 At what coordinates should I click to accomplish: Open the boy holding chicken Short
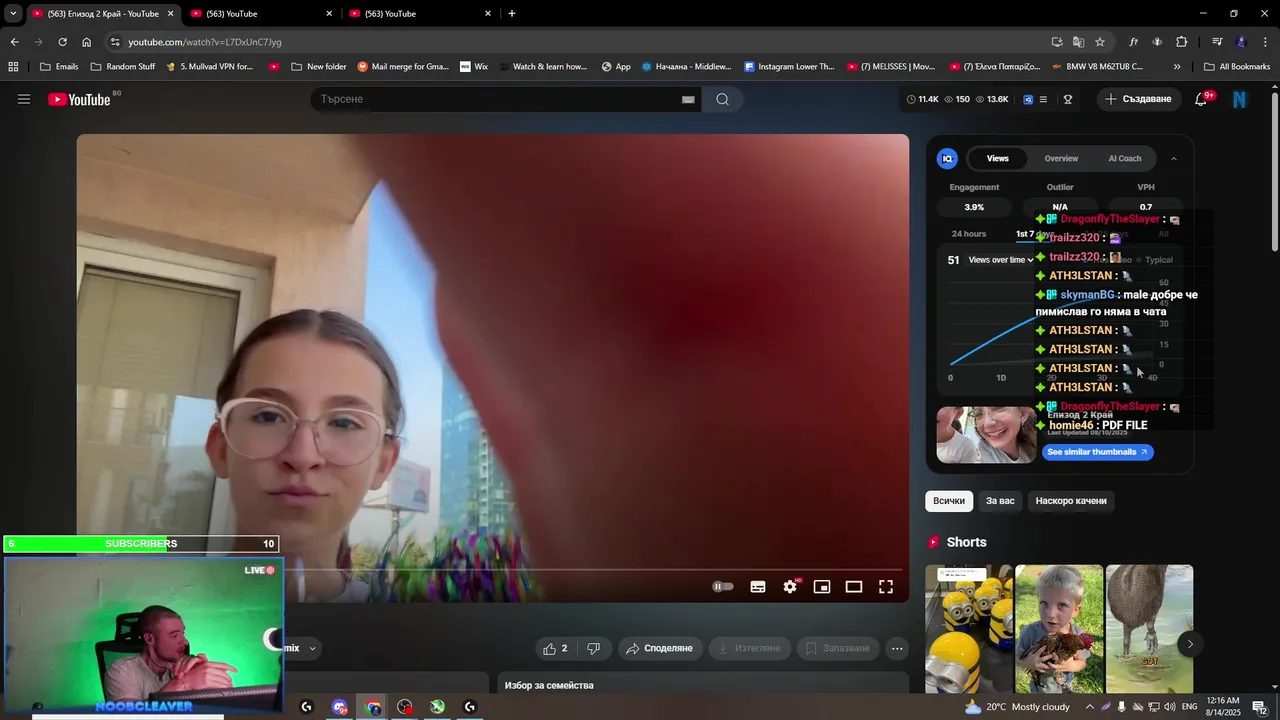pos(1059,629)
